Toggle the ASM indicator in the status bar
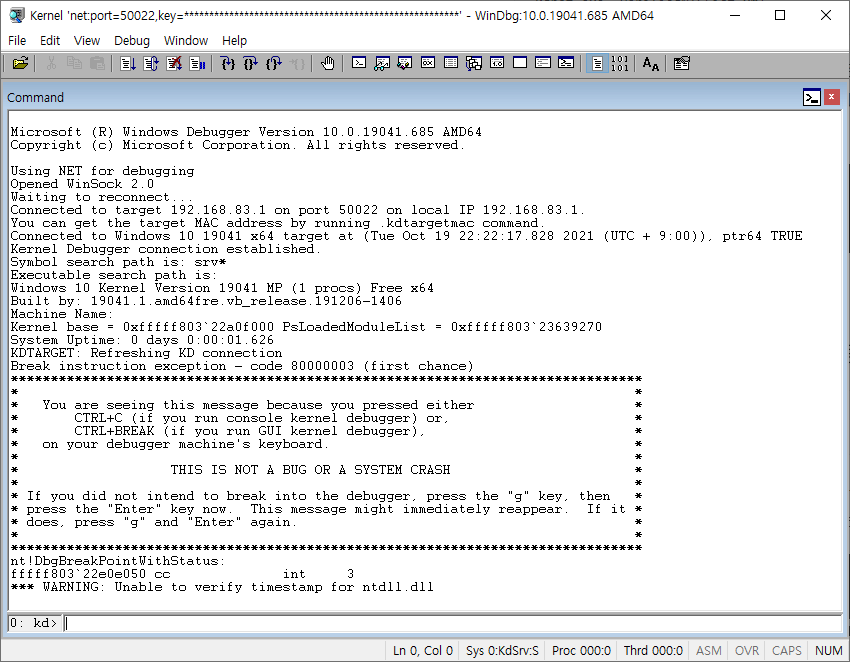850x662 pixels. (x=707, y=650)
